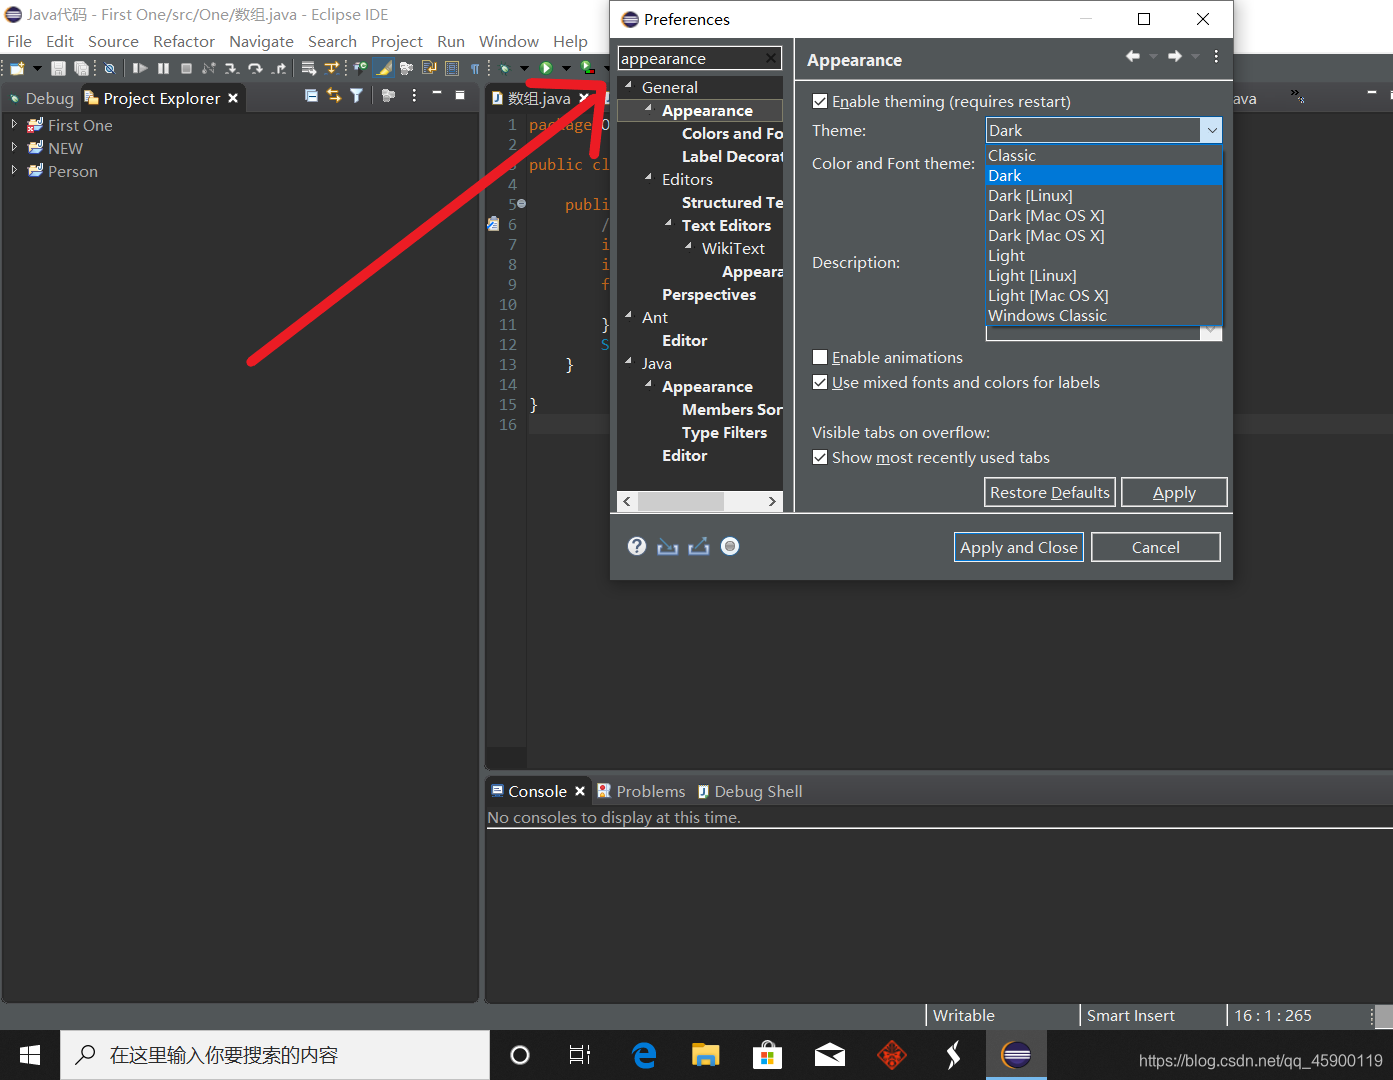The width and height of the screenshot is (1393, 1080).
Task: Click Restore Defaults button
Action: [1050, 492]
